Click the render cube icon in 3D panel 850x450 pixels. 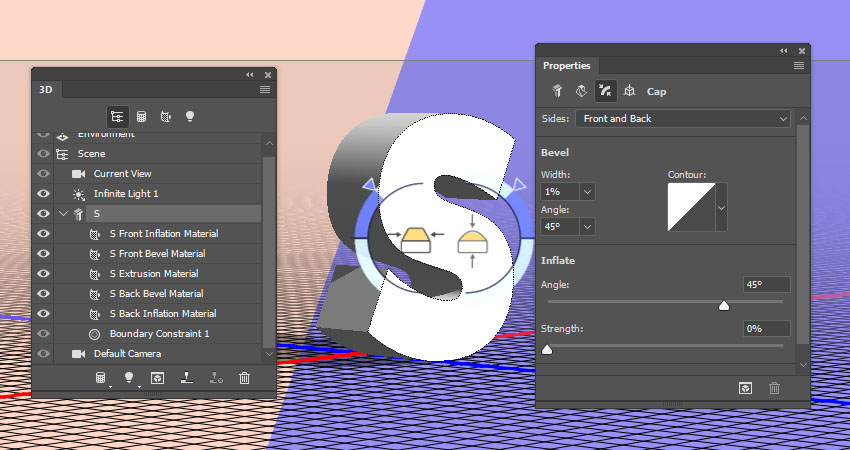point(157,378)
